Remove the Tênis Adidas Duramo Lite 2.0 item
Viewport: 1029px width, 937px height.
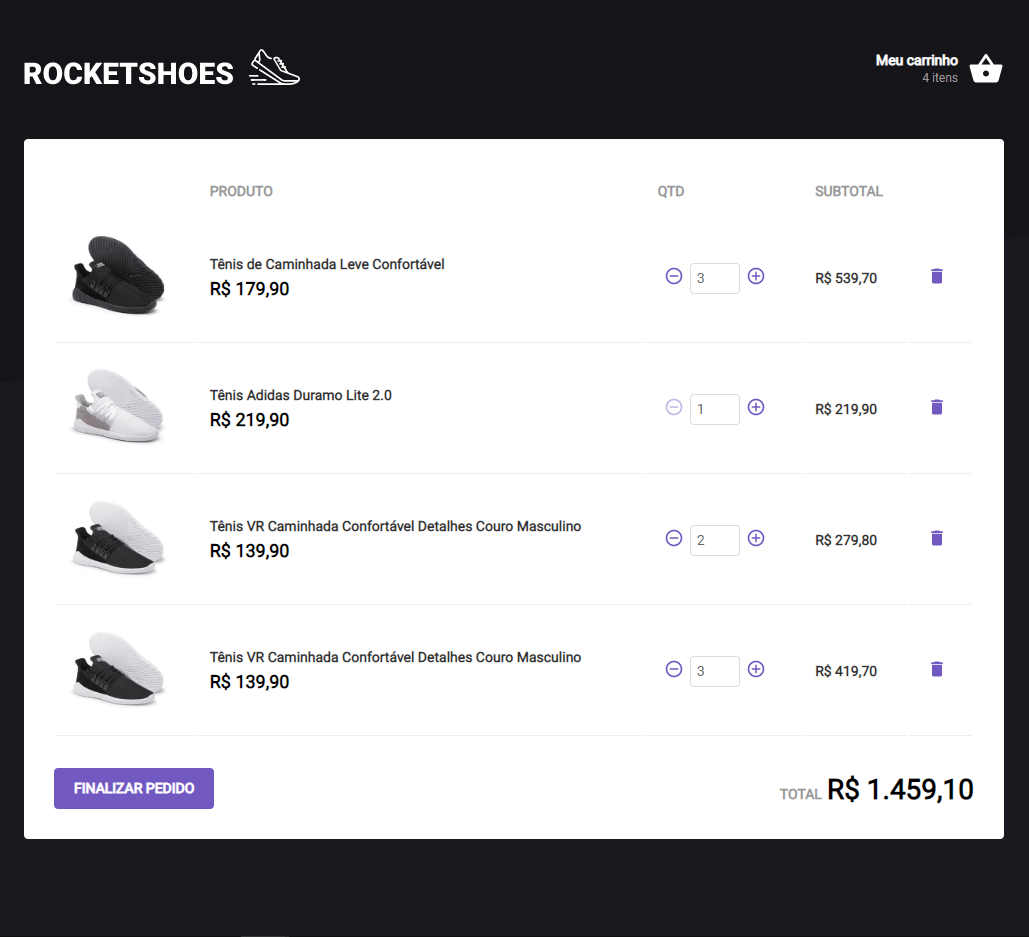[936, 407]
